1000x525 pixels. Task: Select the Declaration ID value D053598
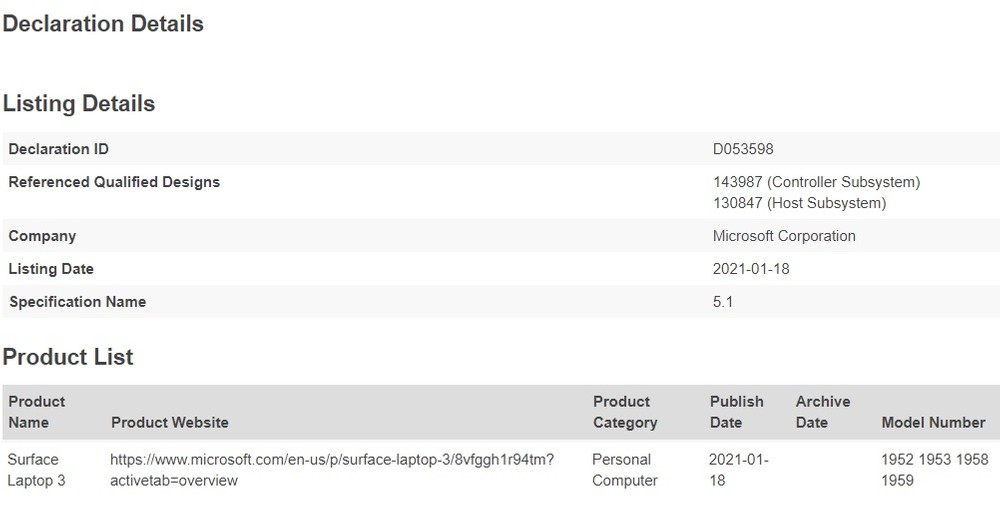[743, 149]
